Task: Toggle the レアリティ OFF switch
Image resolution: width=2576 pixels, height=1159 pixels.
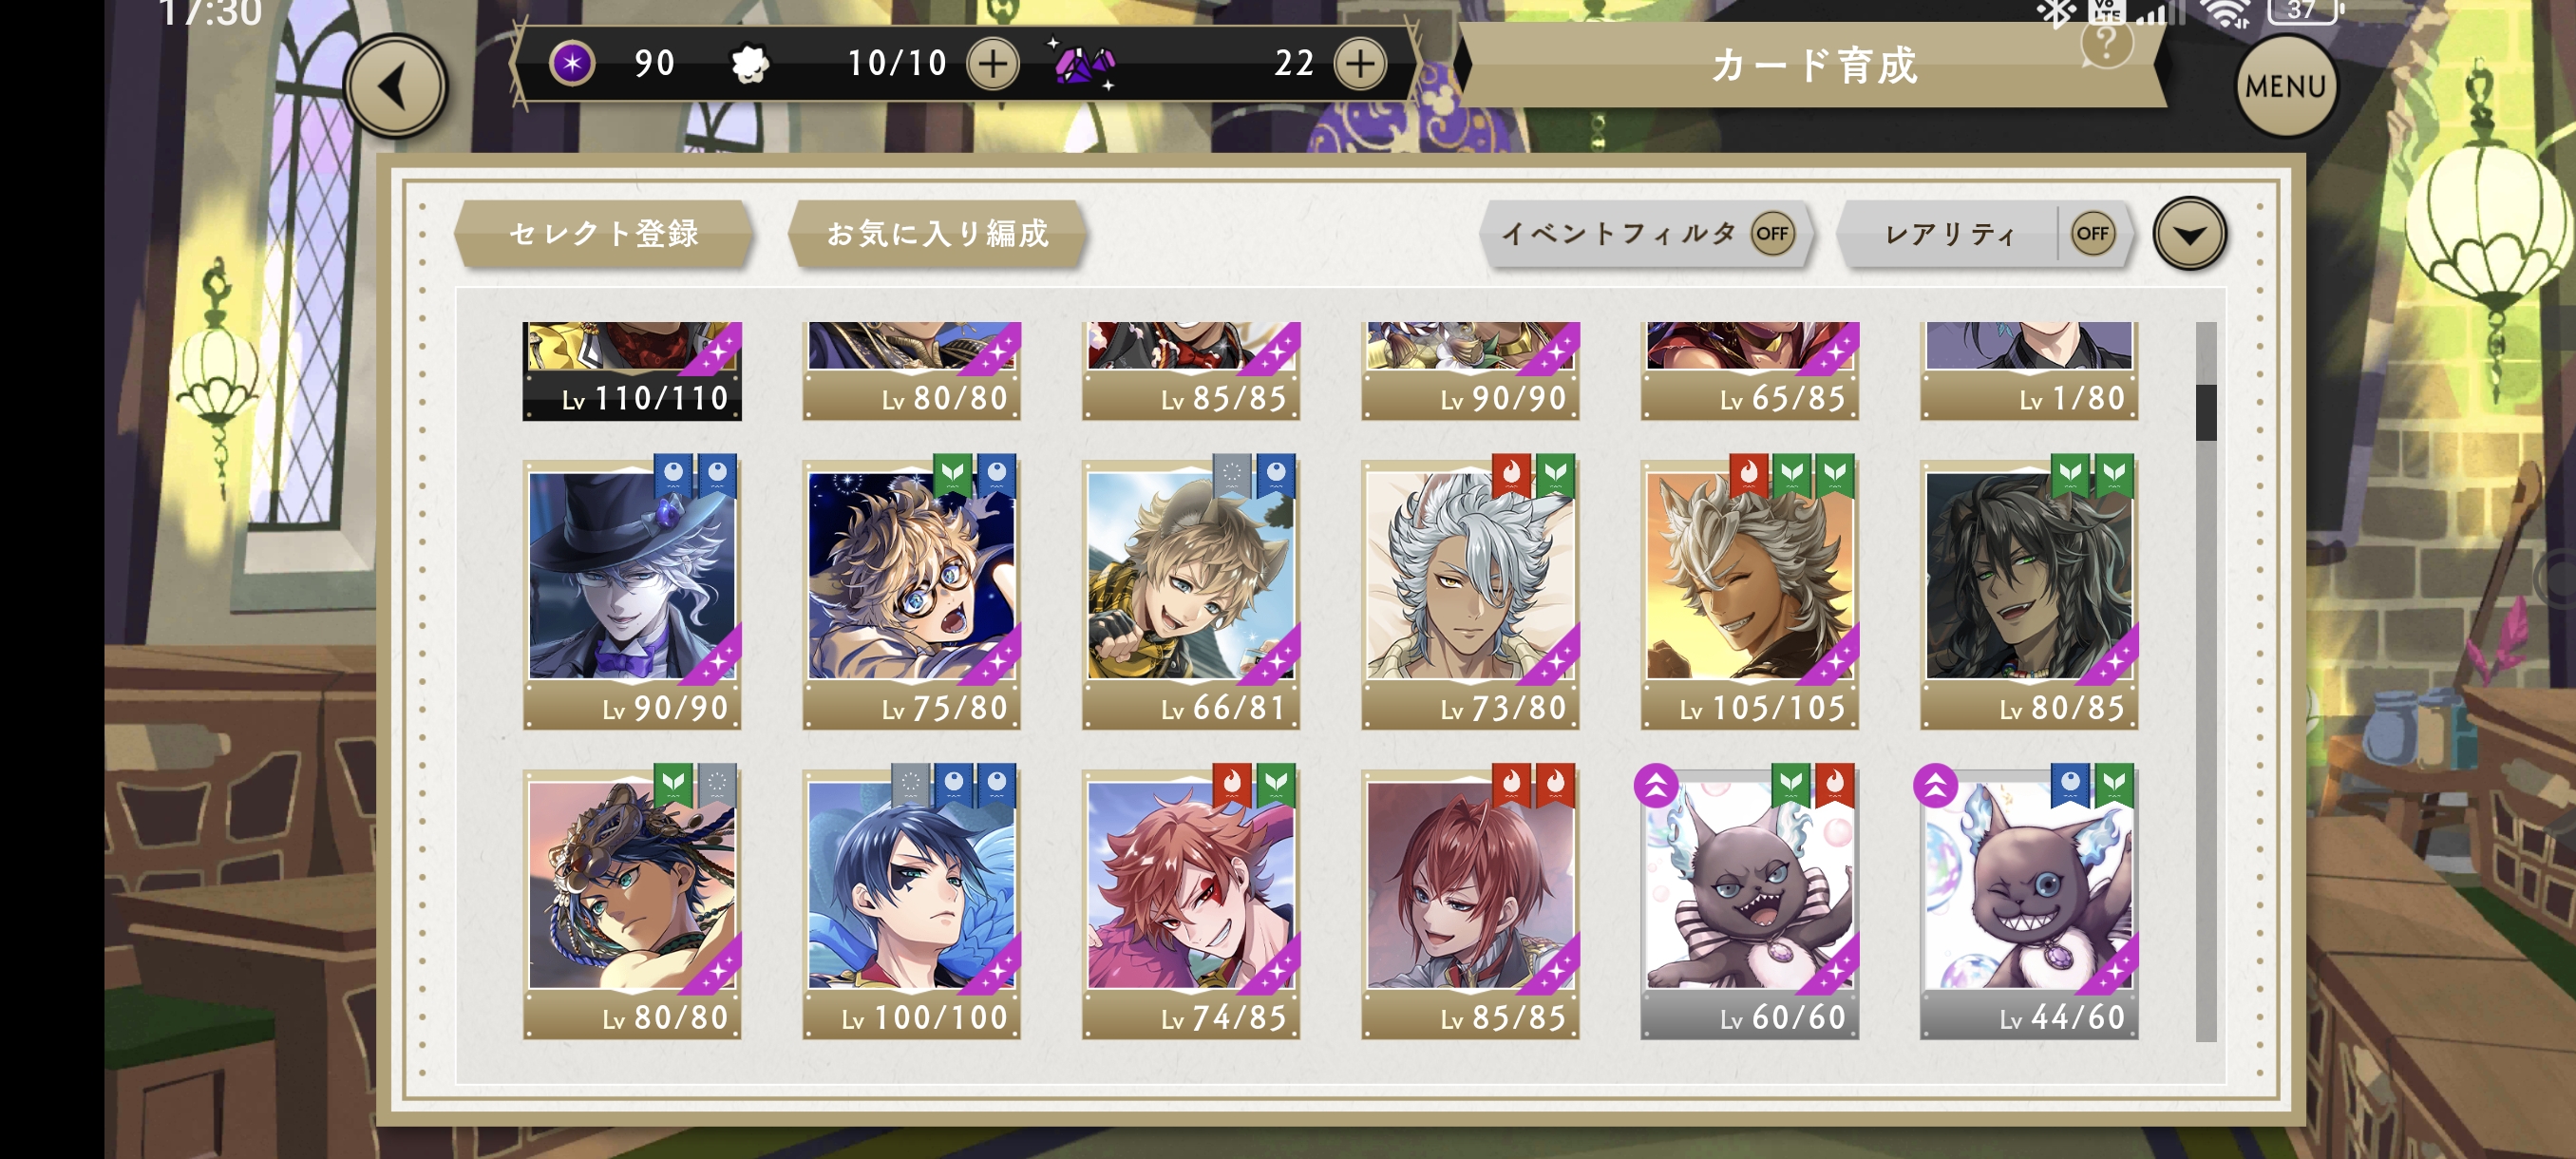Action: 2092,234
